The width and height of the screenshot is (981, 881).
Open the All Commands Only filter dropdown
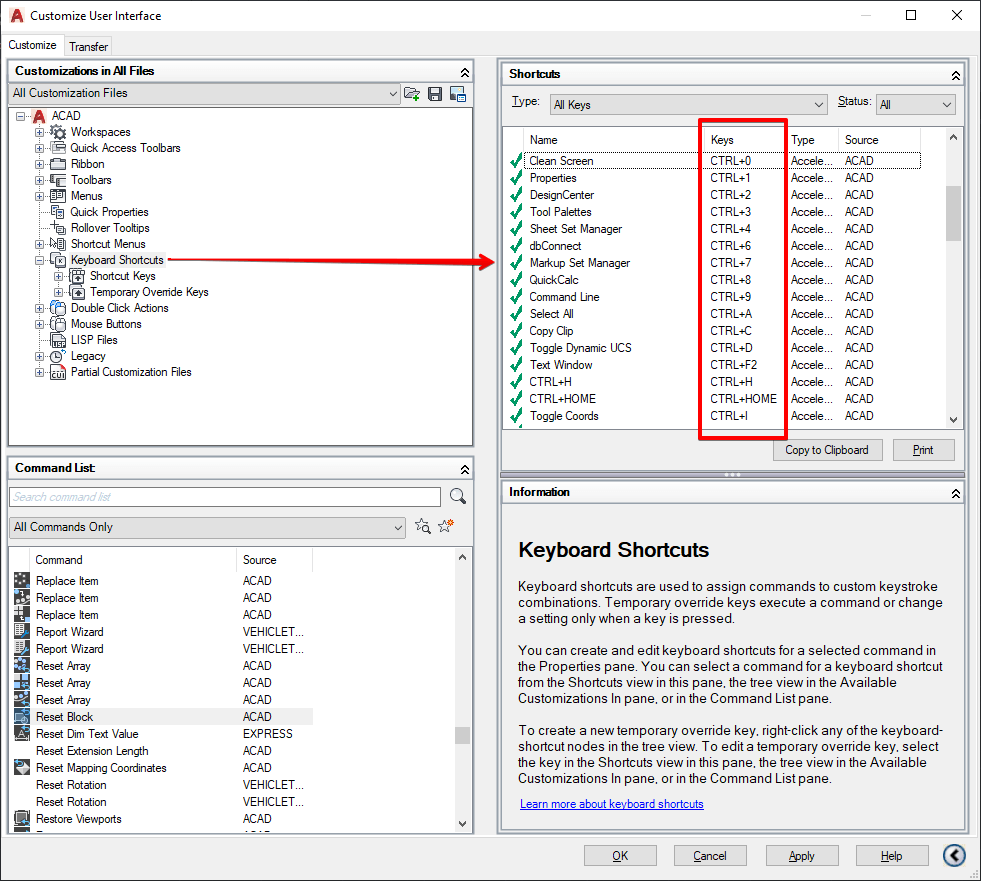pos(207,527)
